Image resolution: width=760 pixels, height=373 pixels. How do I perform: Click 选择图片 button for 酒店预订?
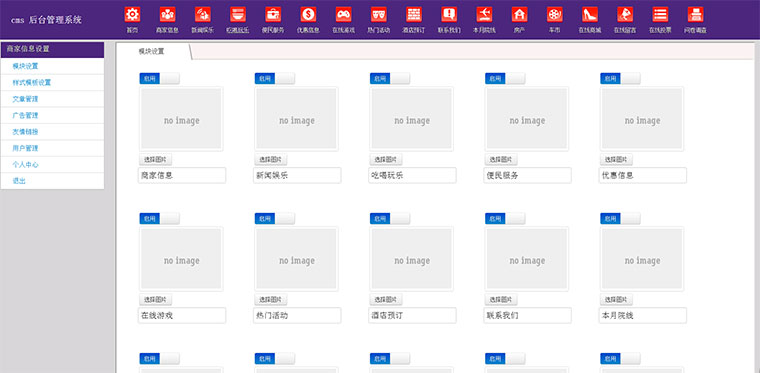pyautogui.click(x=386, y=299)
